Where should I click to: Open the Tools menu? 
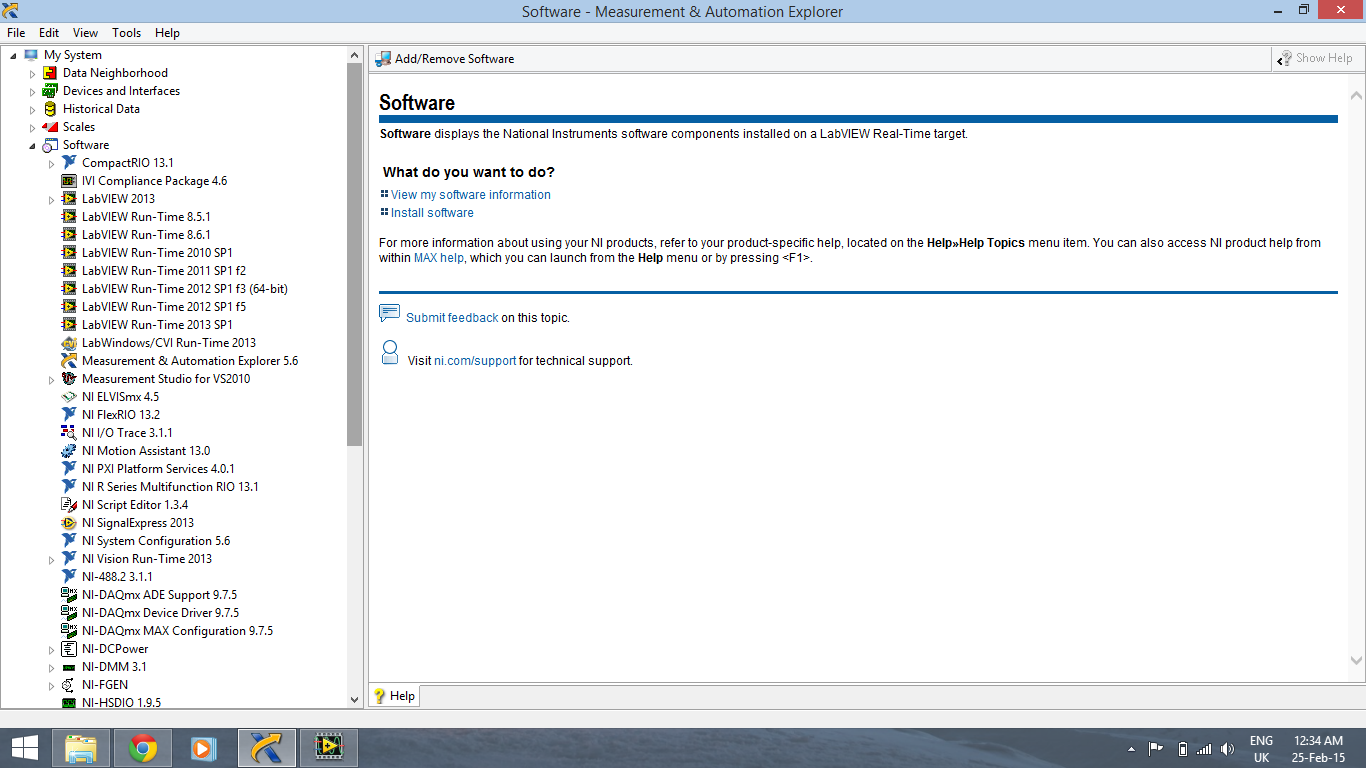pyautogui.click(x=126, y=33)
